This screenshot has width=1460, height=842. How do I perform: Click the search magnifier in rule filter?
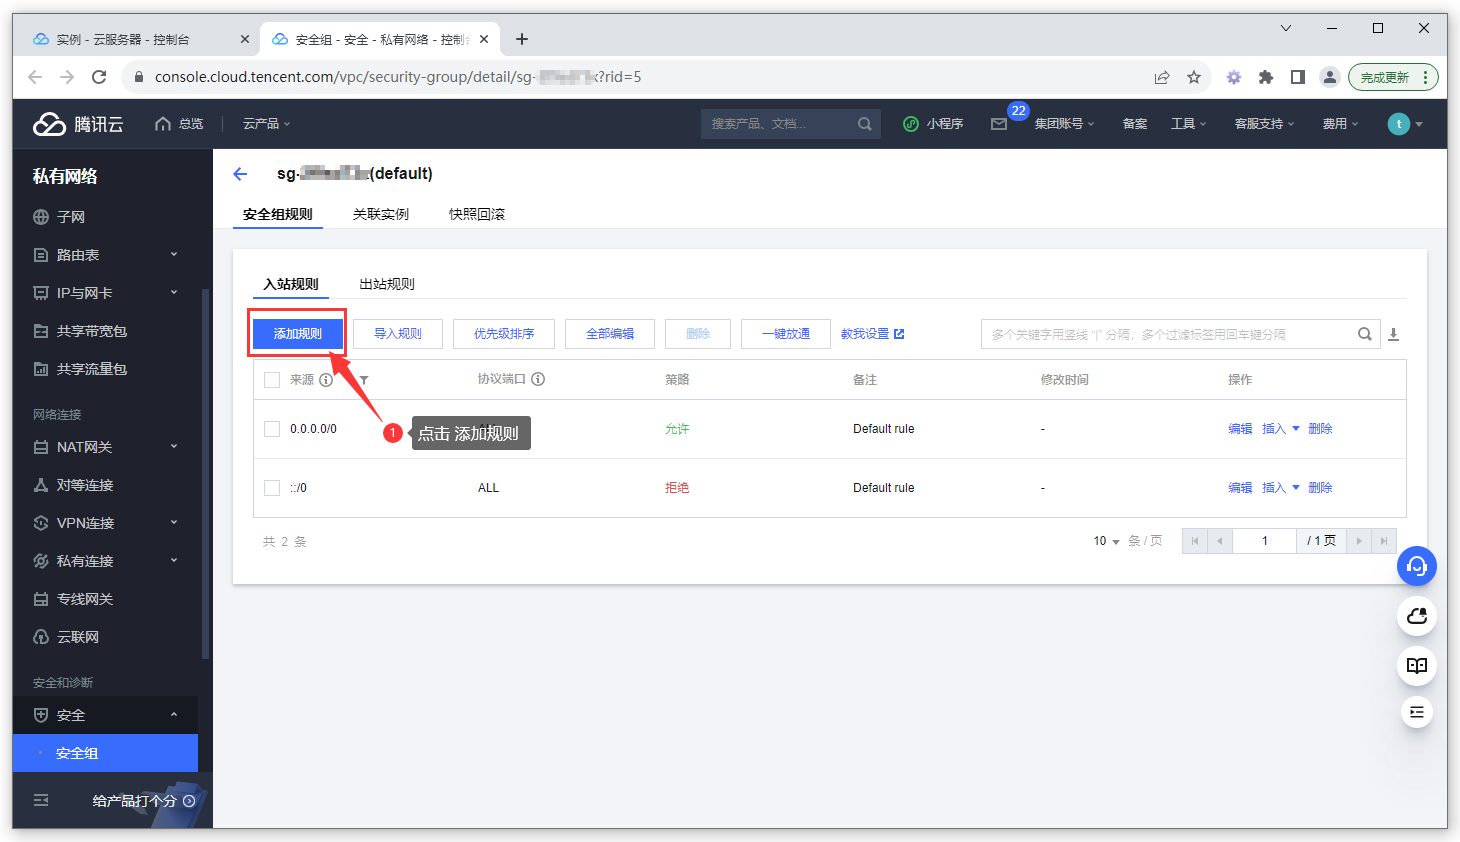pos(1364,334)
